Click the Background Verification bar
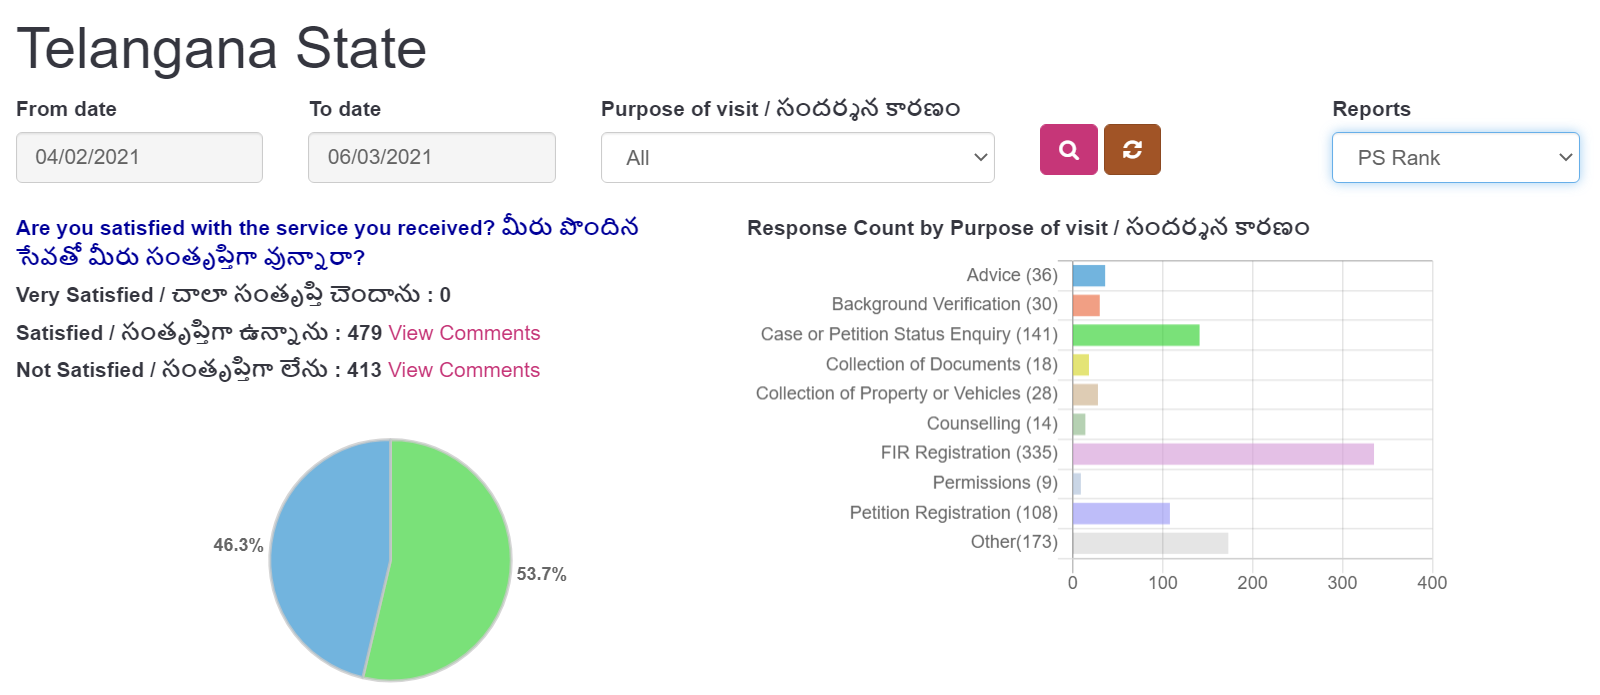 point(1086,305)
